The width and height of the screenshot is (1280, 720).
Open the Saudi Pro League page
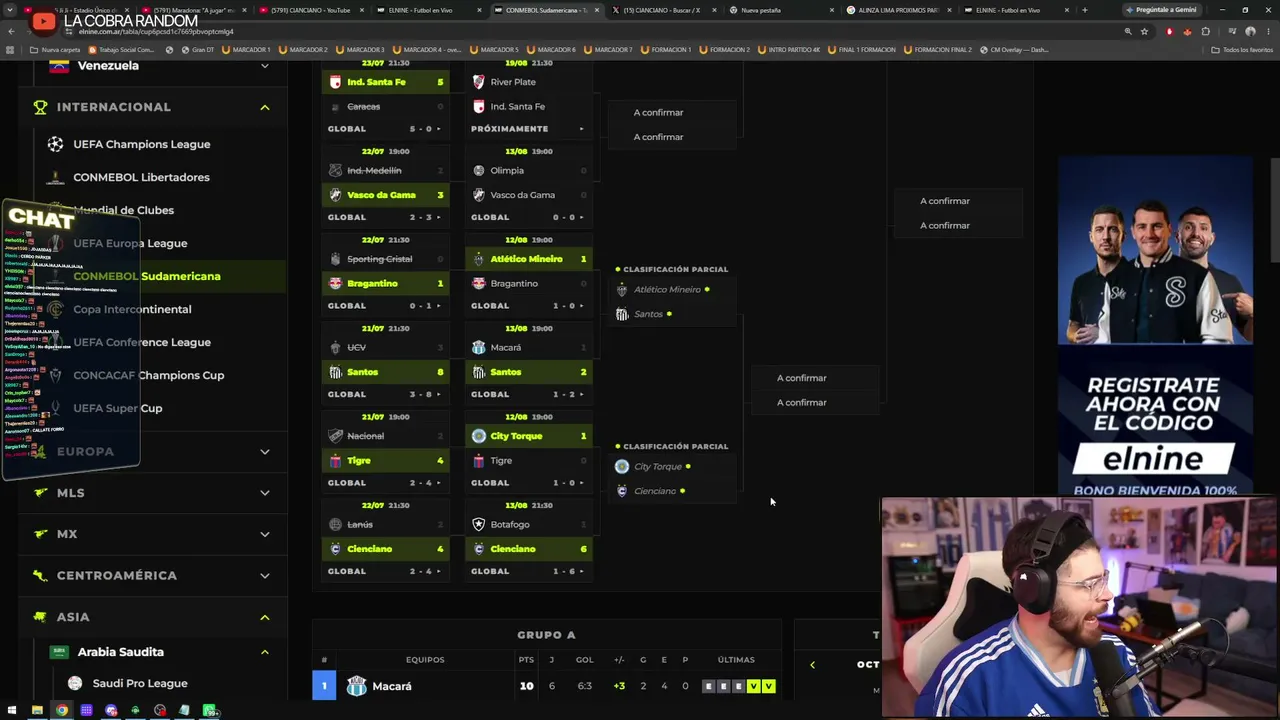click(x=140, y=683)
